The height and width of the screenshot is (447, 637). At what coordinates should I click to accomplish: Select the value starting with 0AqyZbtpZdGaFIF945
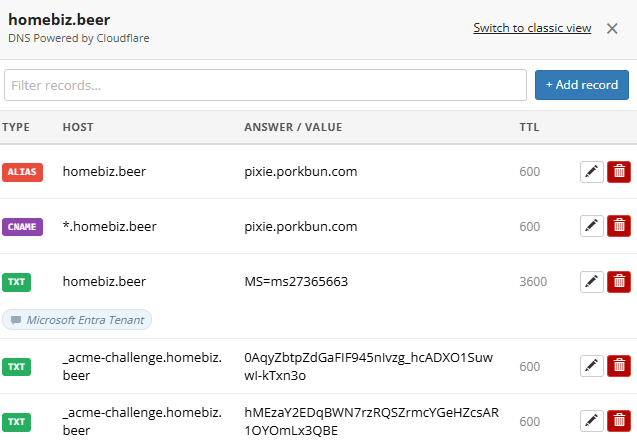(x=368, y=366)
